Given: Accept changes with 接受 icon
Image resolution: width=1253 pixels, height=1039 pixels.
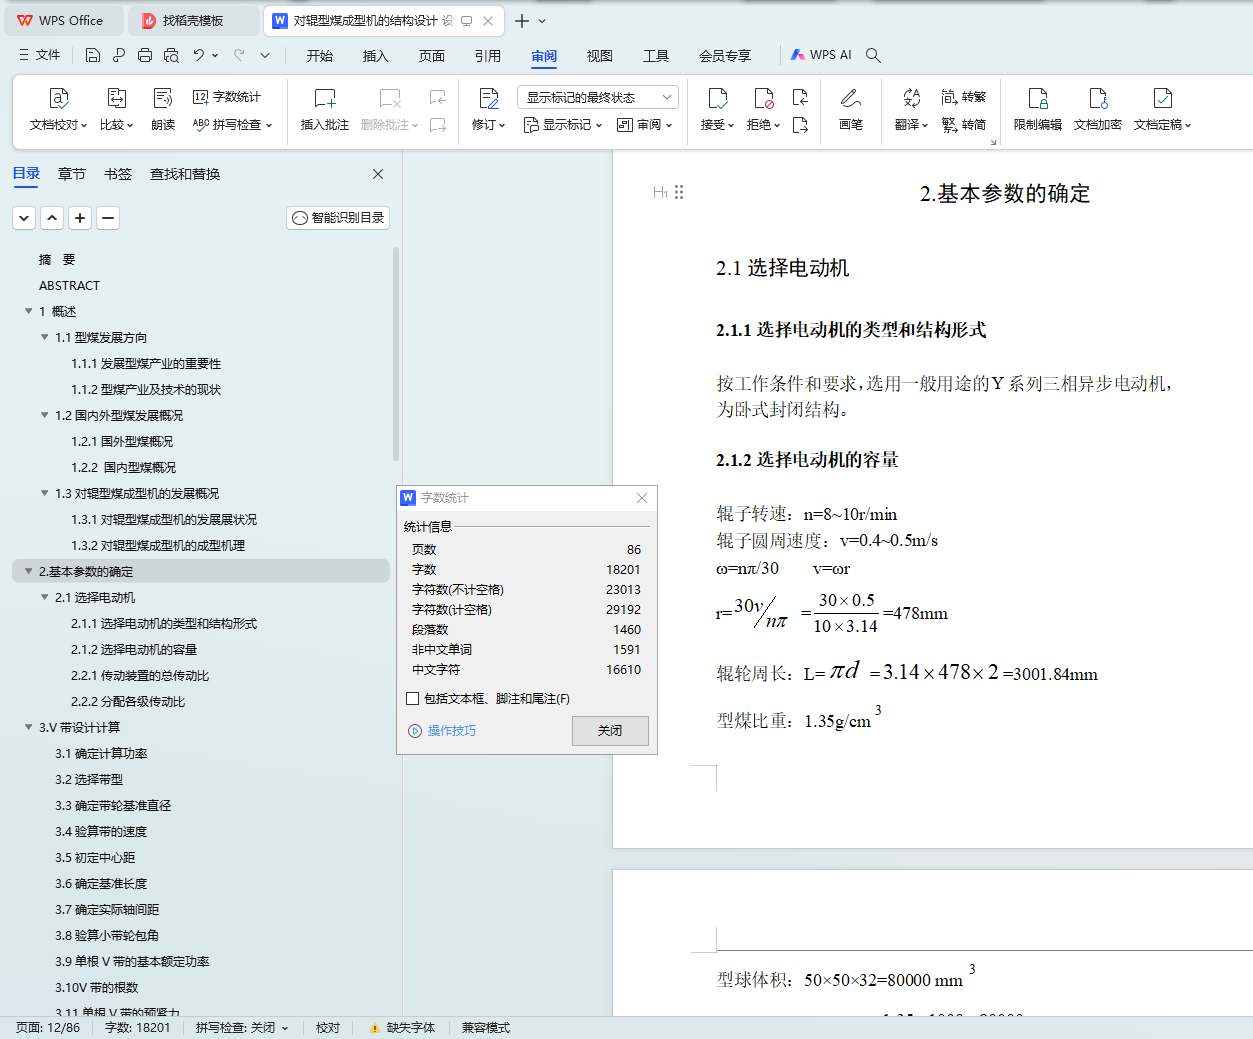Looking at the screenshot, I should click(x=718, y=98).
